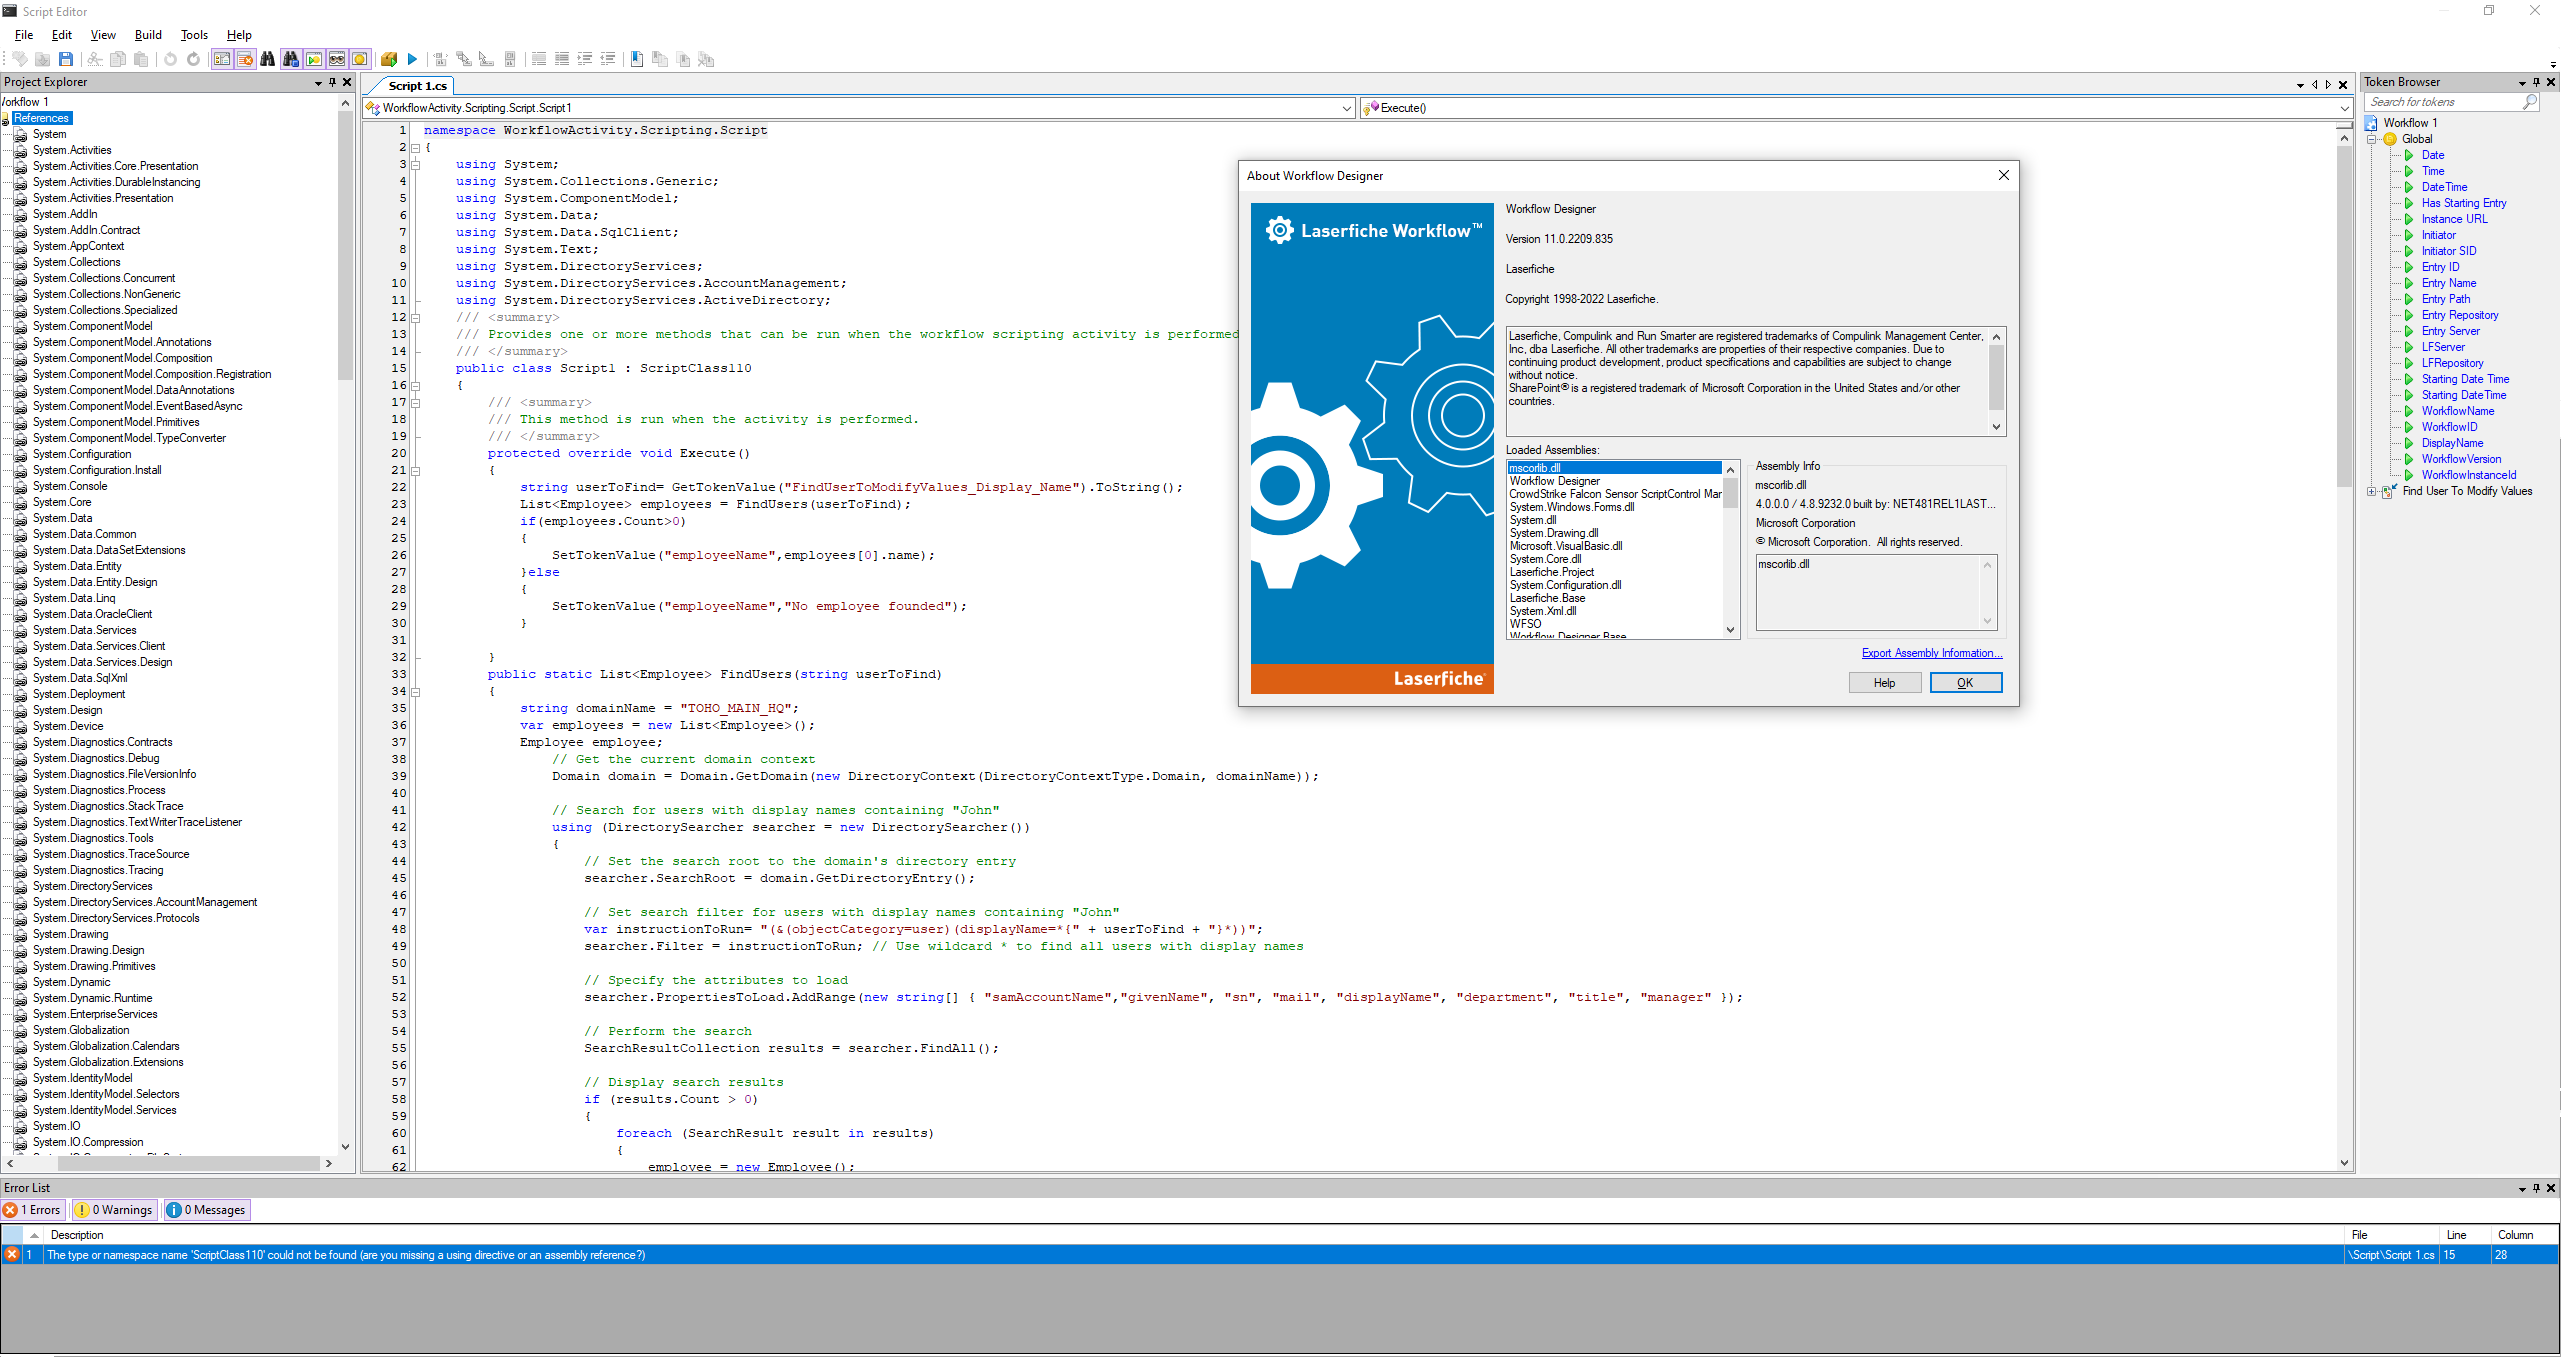Open the WorkflowActivity.Scripting.Script.Script1 class dropdown
Screen dimensions: 2561x1357
(1346, 108)
